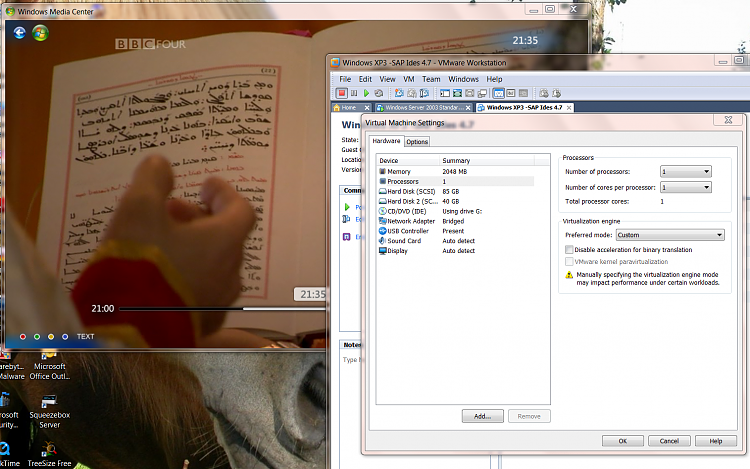Image resolution: width=750 pixels, height=469 pixels.
Task: Select the USB Controller row
Action: point(456,231)
